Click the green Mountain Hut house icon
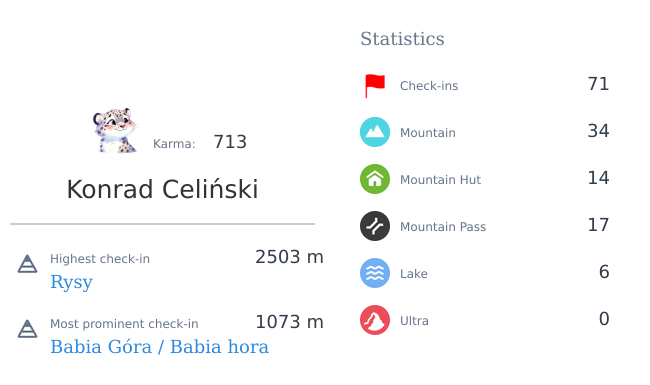This screenshot has width=650, height=385. tap(375, 179)
